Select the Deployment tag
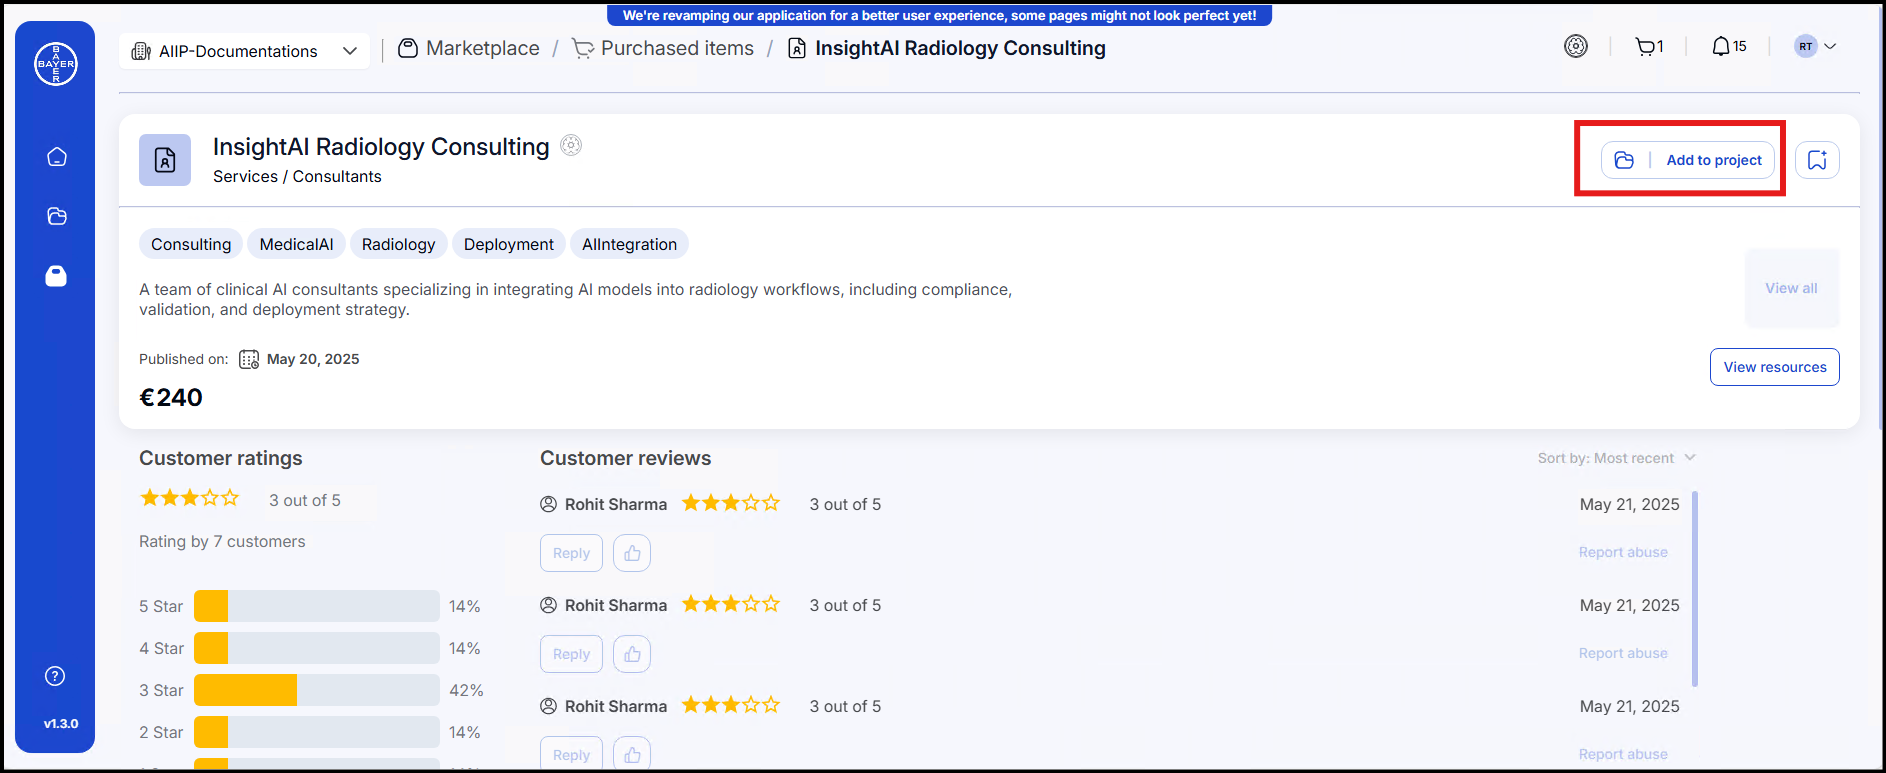 [x=508, y=244]
